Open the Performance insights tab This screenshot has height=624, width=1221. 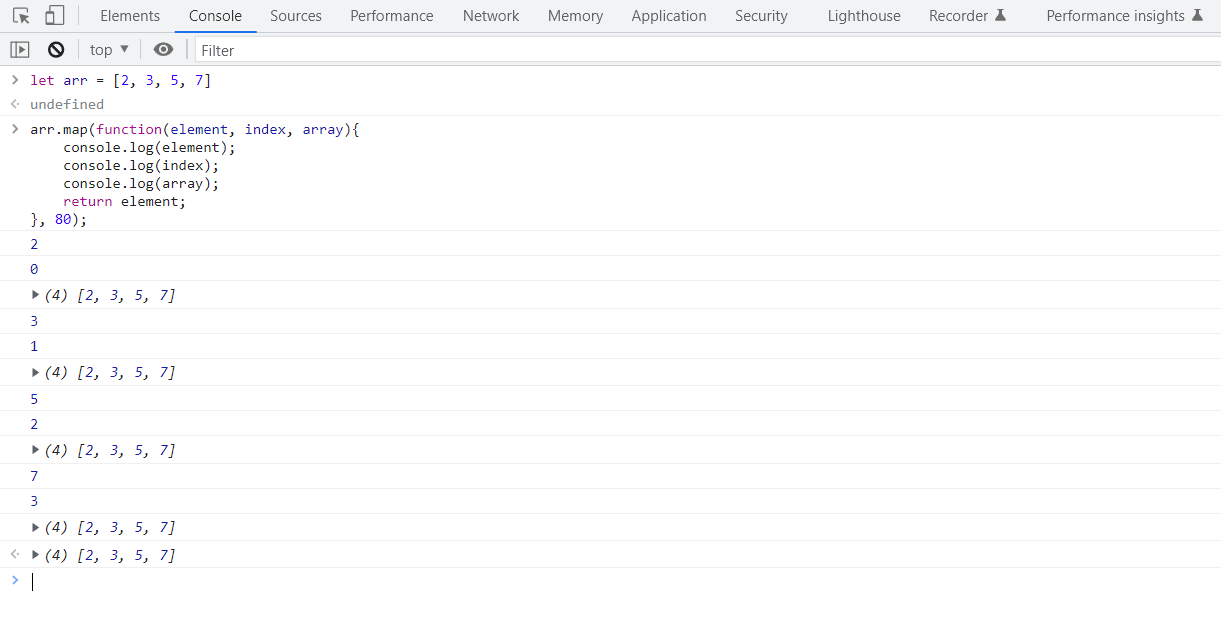point(1124,16)
